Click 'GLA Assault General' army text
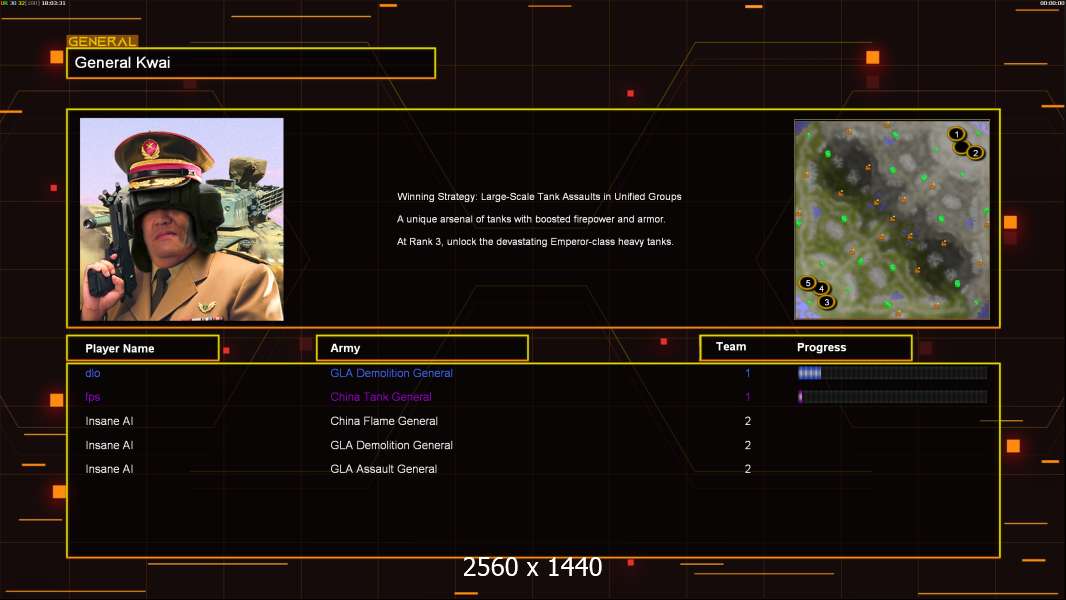 click(x=383, y=469)
